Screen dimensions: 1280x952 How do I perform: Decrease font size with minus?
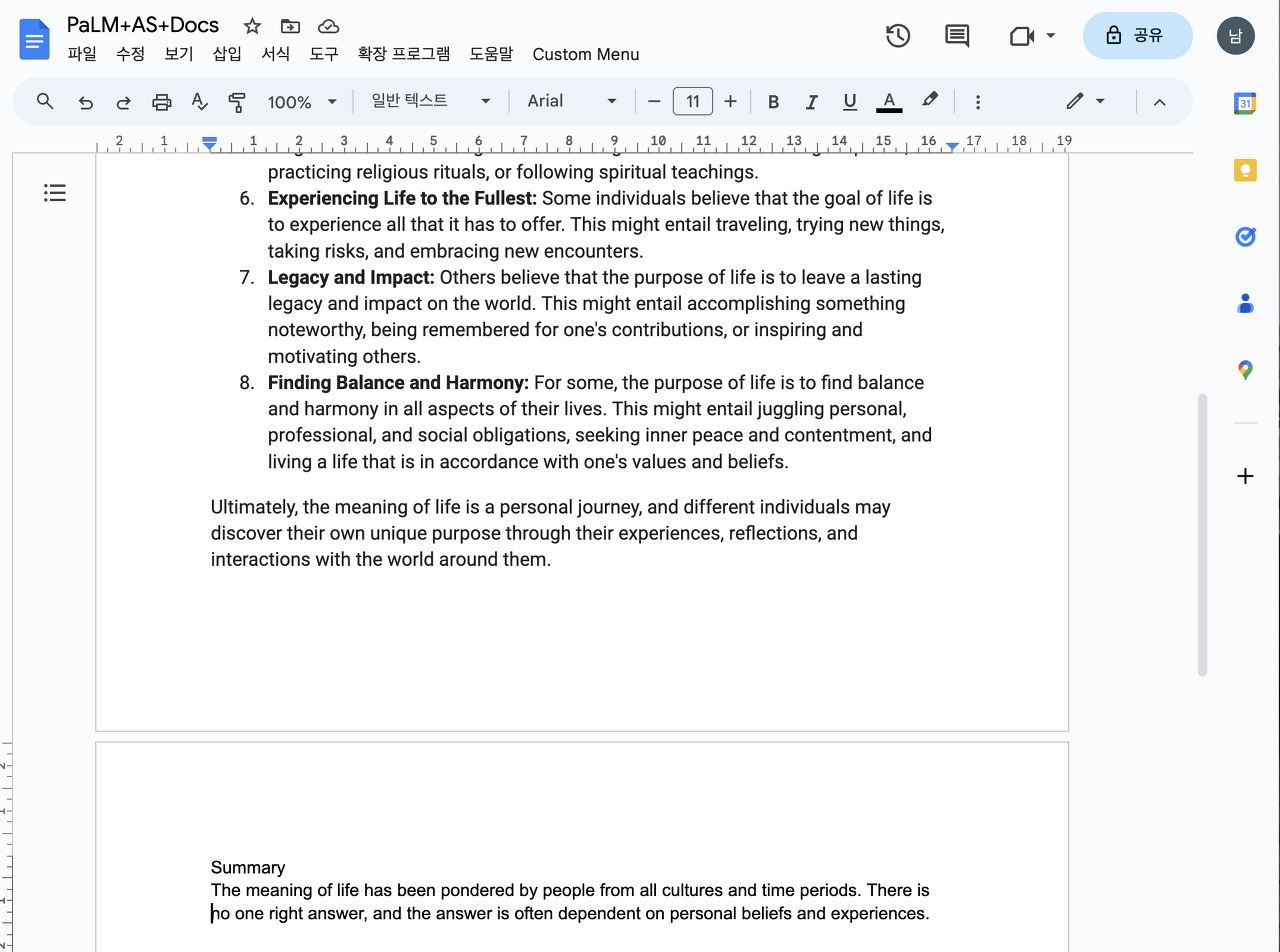[655, 101]
